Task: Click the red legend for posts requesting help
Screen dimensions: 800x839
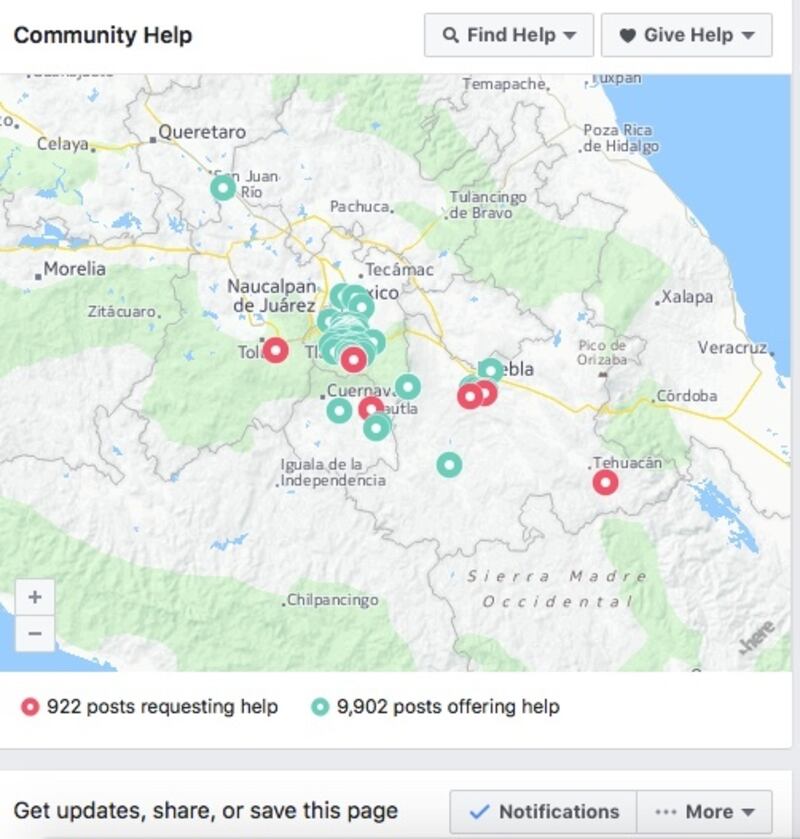Action: pyautogui.click(x=149, y=706)
